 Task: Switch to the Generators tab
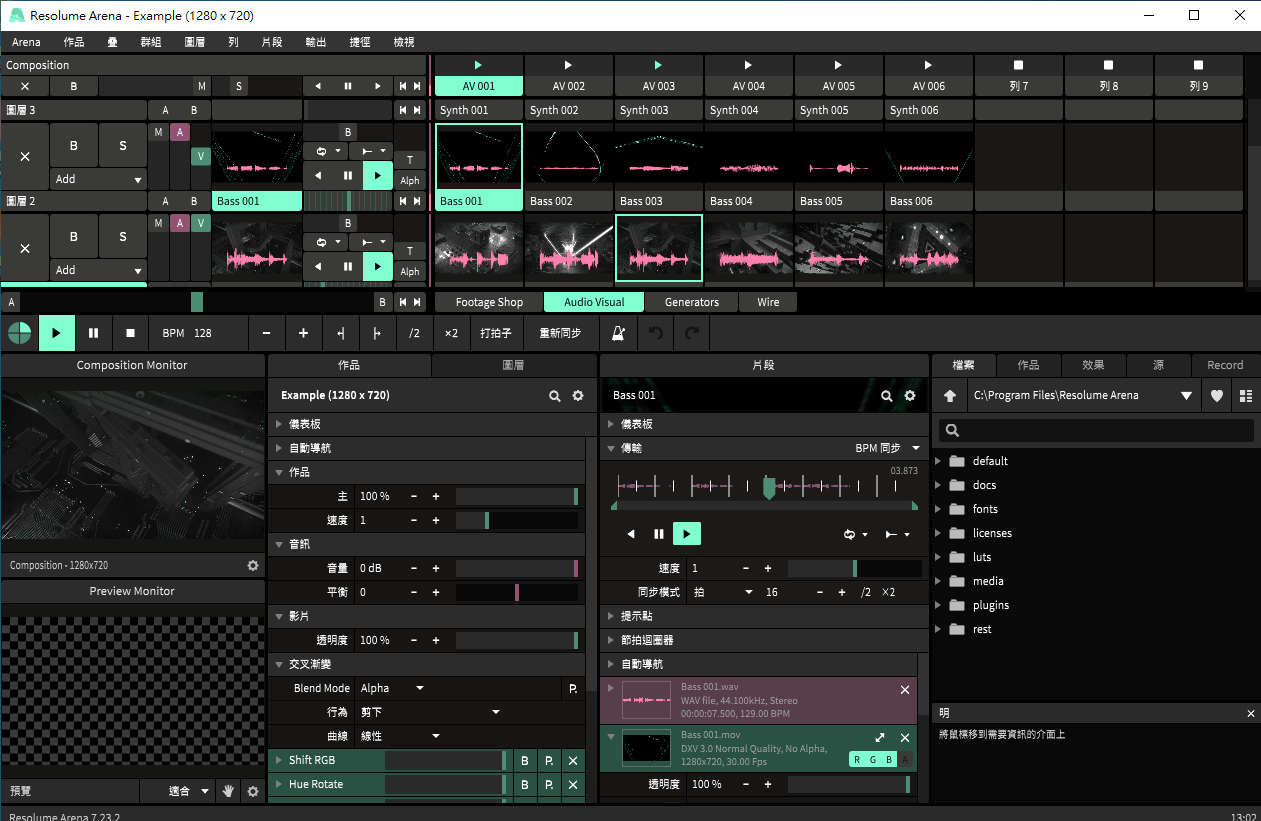click(x=691, y=302)
